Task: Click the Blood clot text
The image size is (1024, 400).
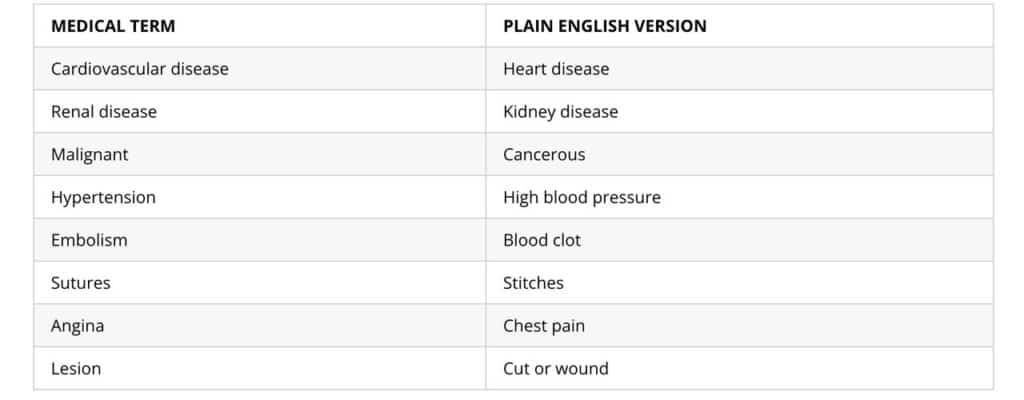Action: point(542,240)
